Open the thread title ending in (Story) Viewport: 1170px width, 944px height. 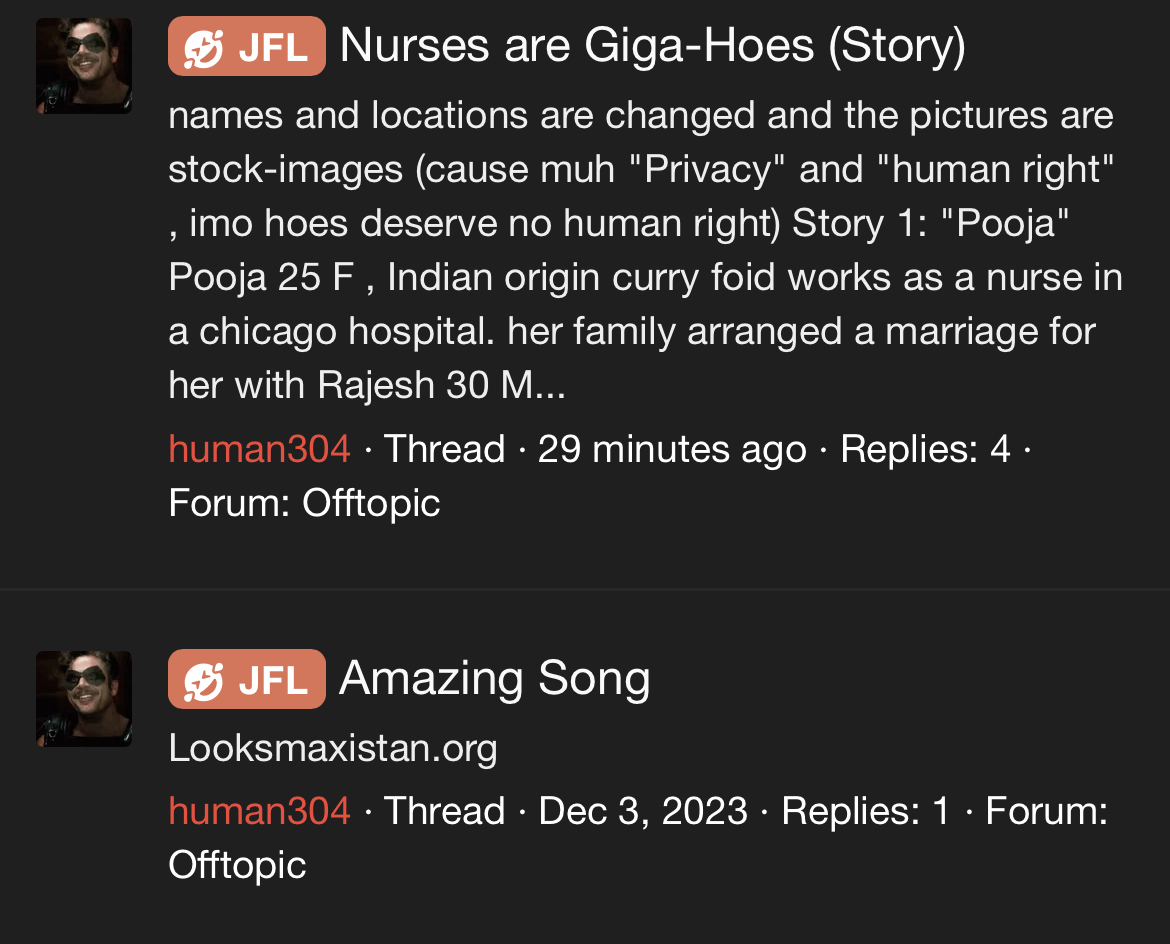[652, 45]
